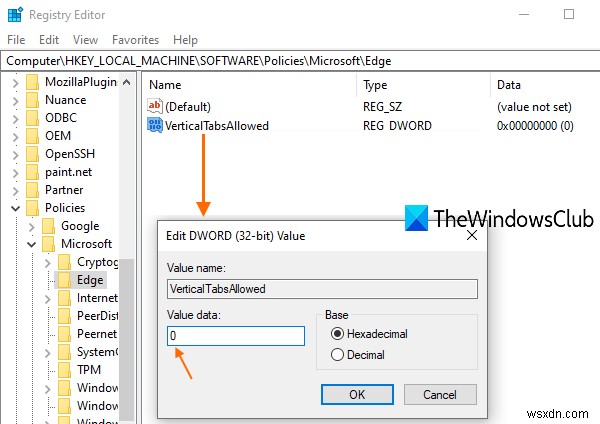Select the PeerDist folder icon
This screenshot has height=424, width=600.
click(x=65, y=316)
